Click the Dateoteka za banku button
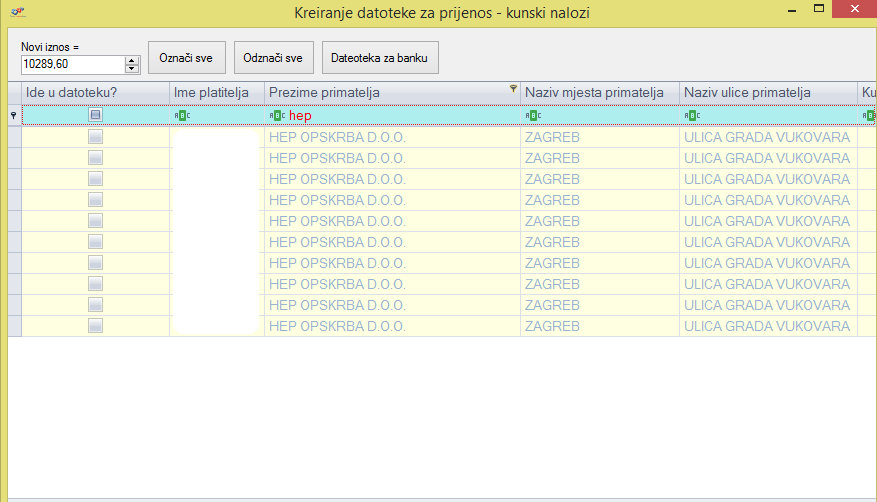The width and height of the screenshot is (877, 502). tap(380, 58)
